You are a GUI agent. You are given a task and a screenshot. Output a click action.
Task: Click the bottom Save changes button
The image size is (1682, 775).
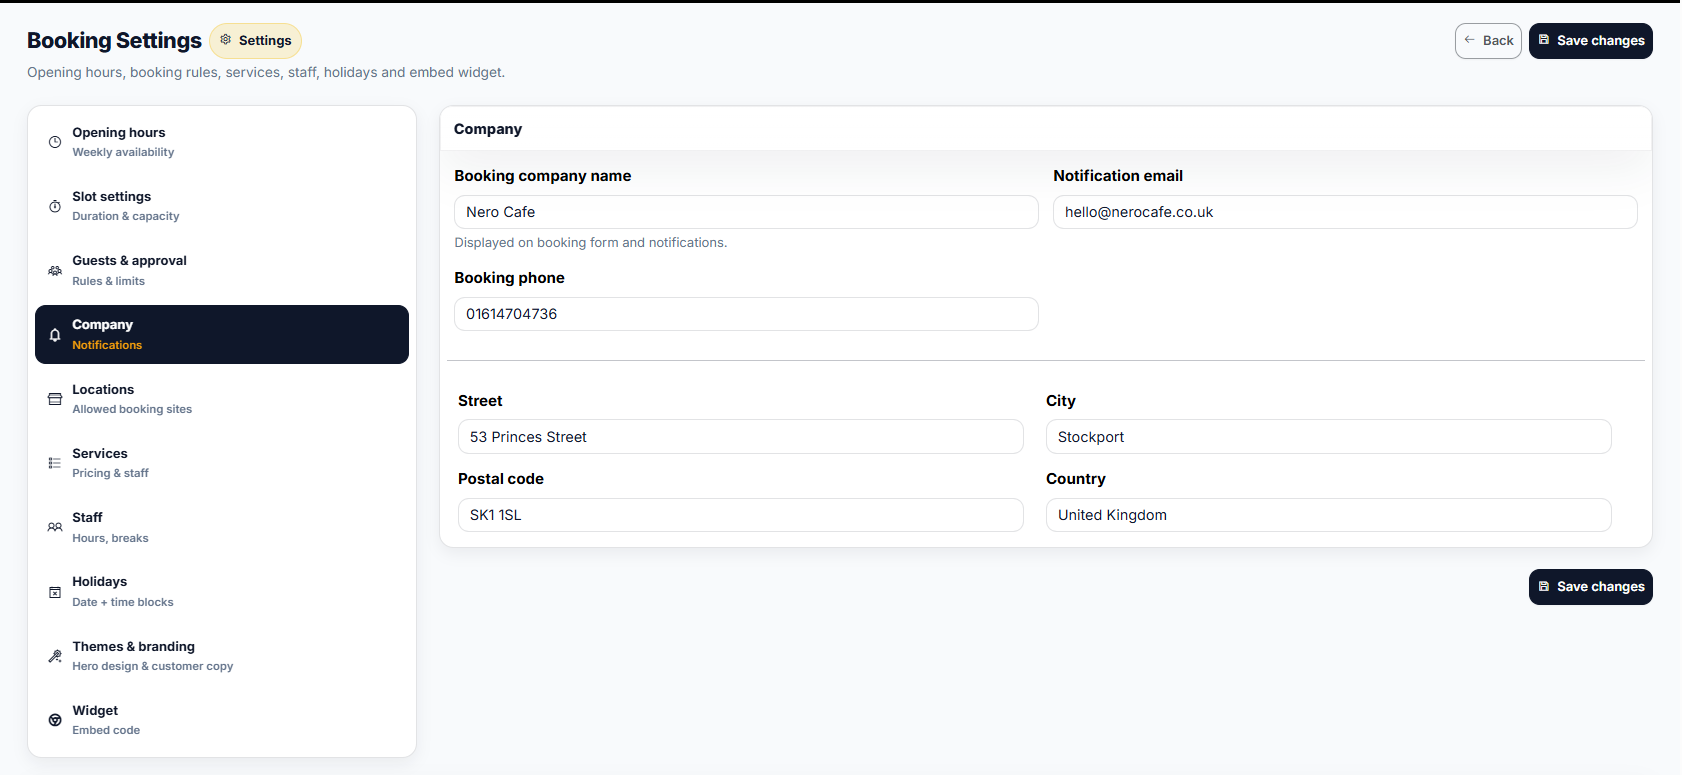tap(1590, 587)
